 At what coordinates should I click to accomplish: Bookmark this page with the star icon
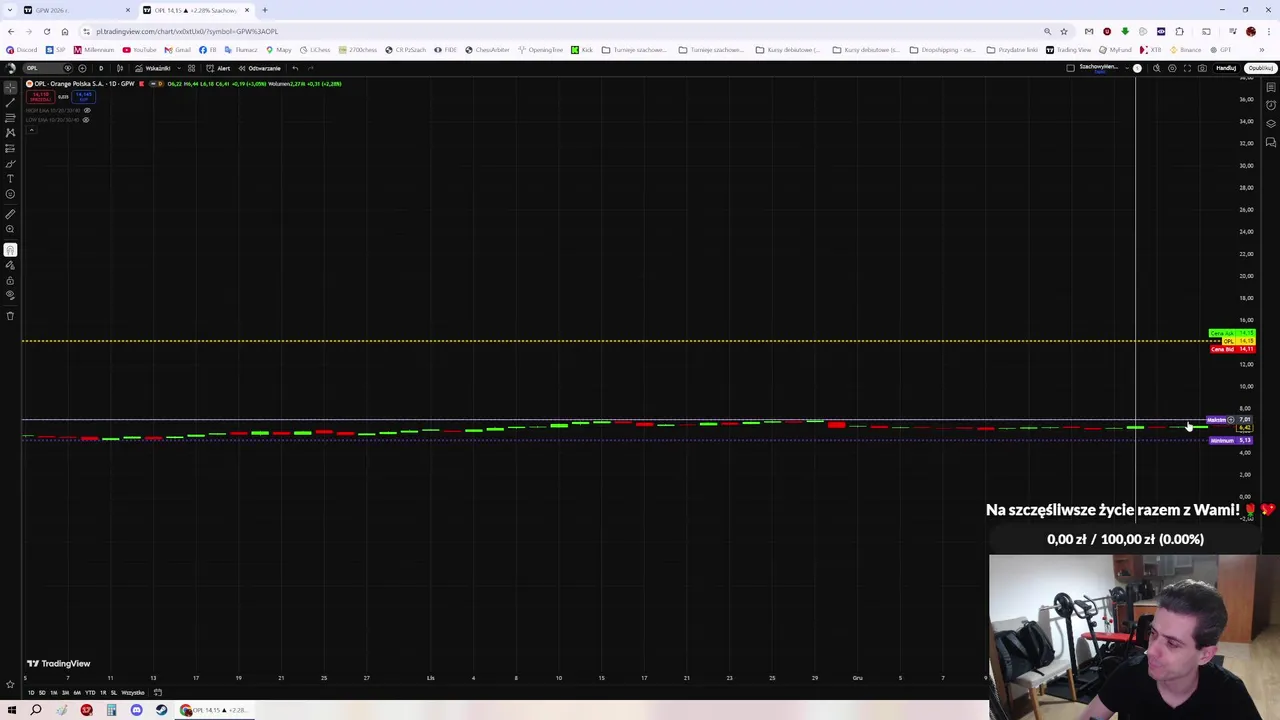pyautogui.click(x=1064, y=31)
